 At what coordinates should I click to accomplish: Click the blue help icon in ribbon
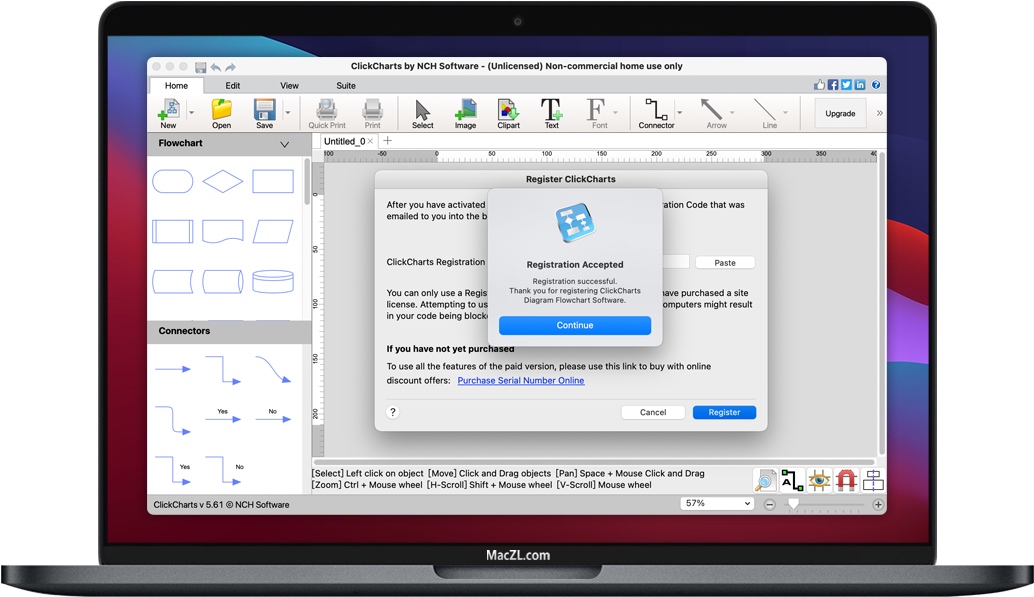click(x=876, y=84)
